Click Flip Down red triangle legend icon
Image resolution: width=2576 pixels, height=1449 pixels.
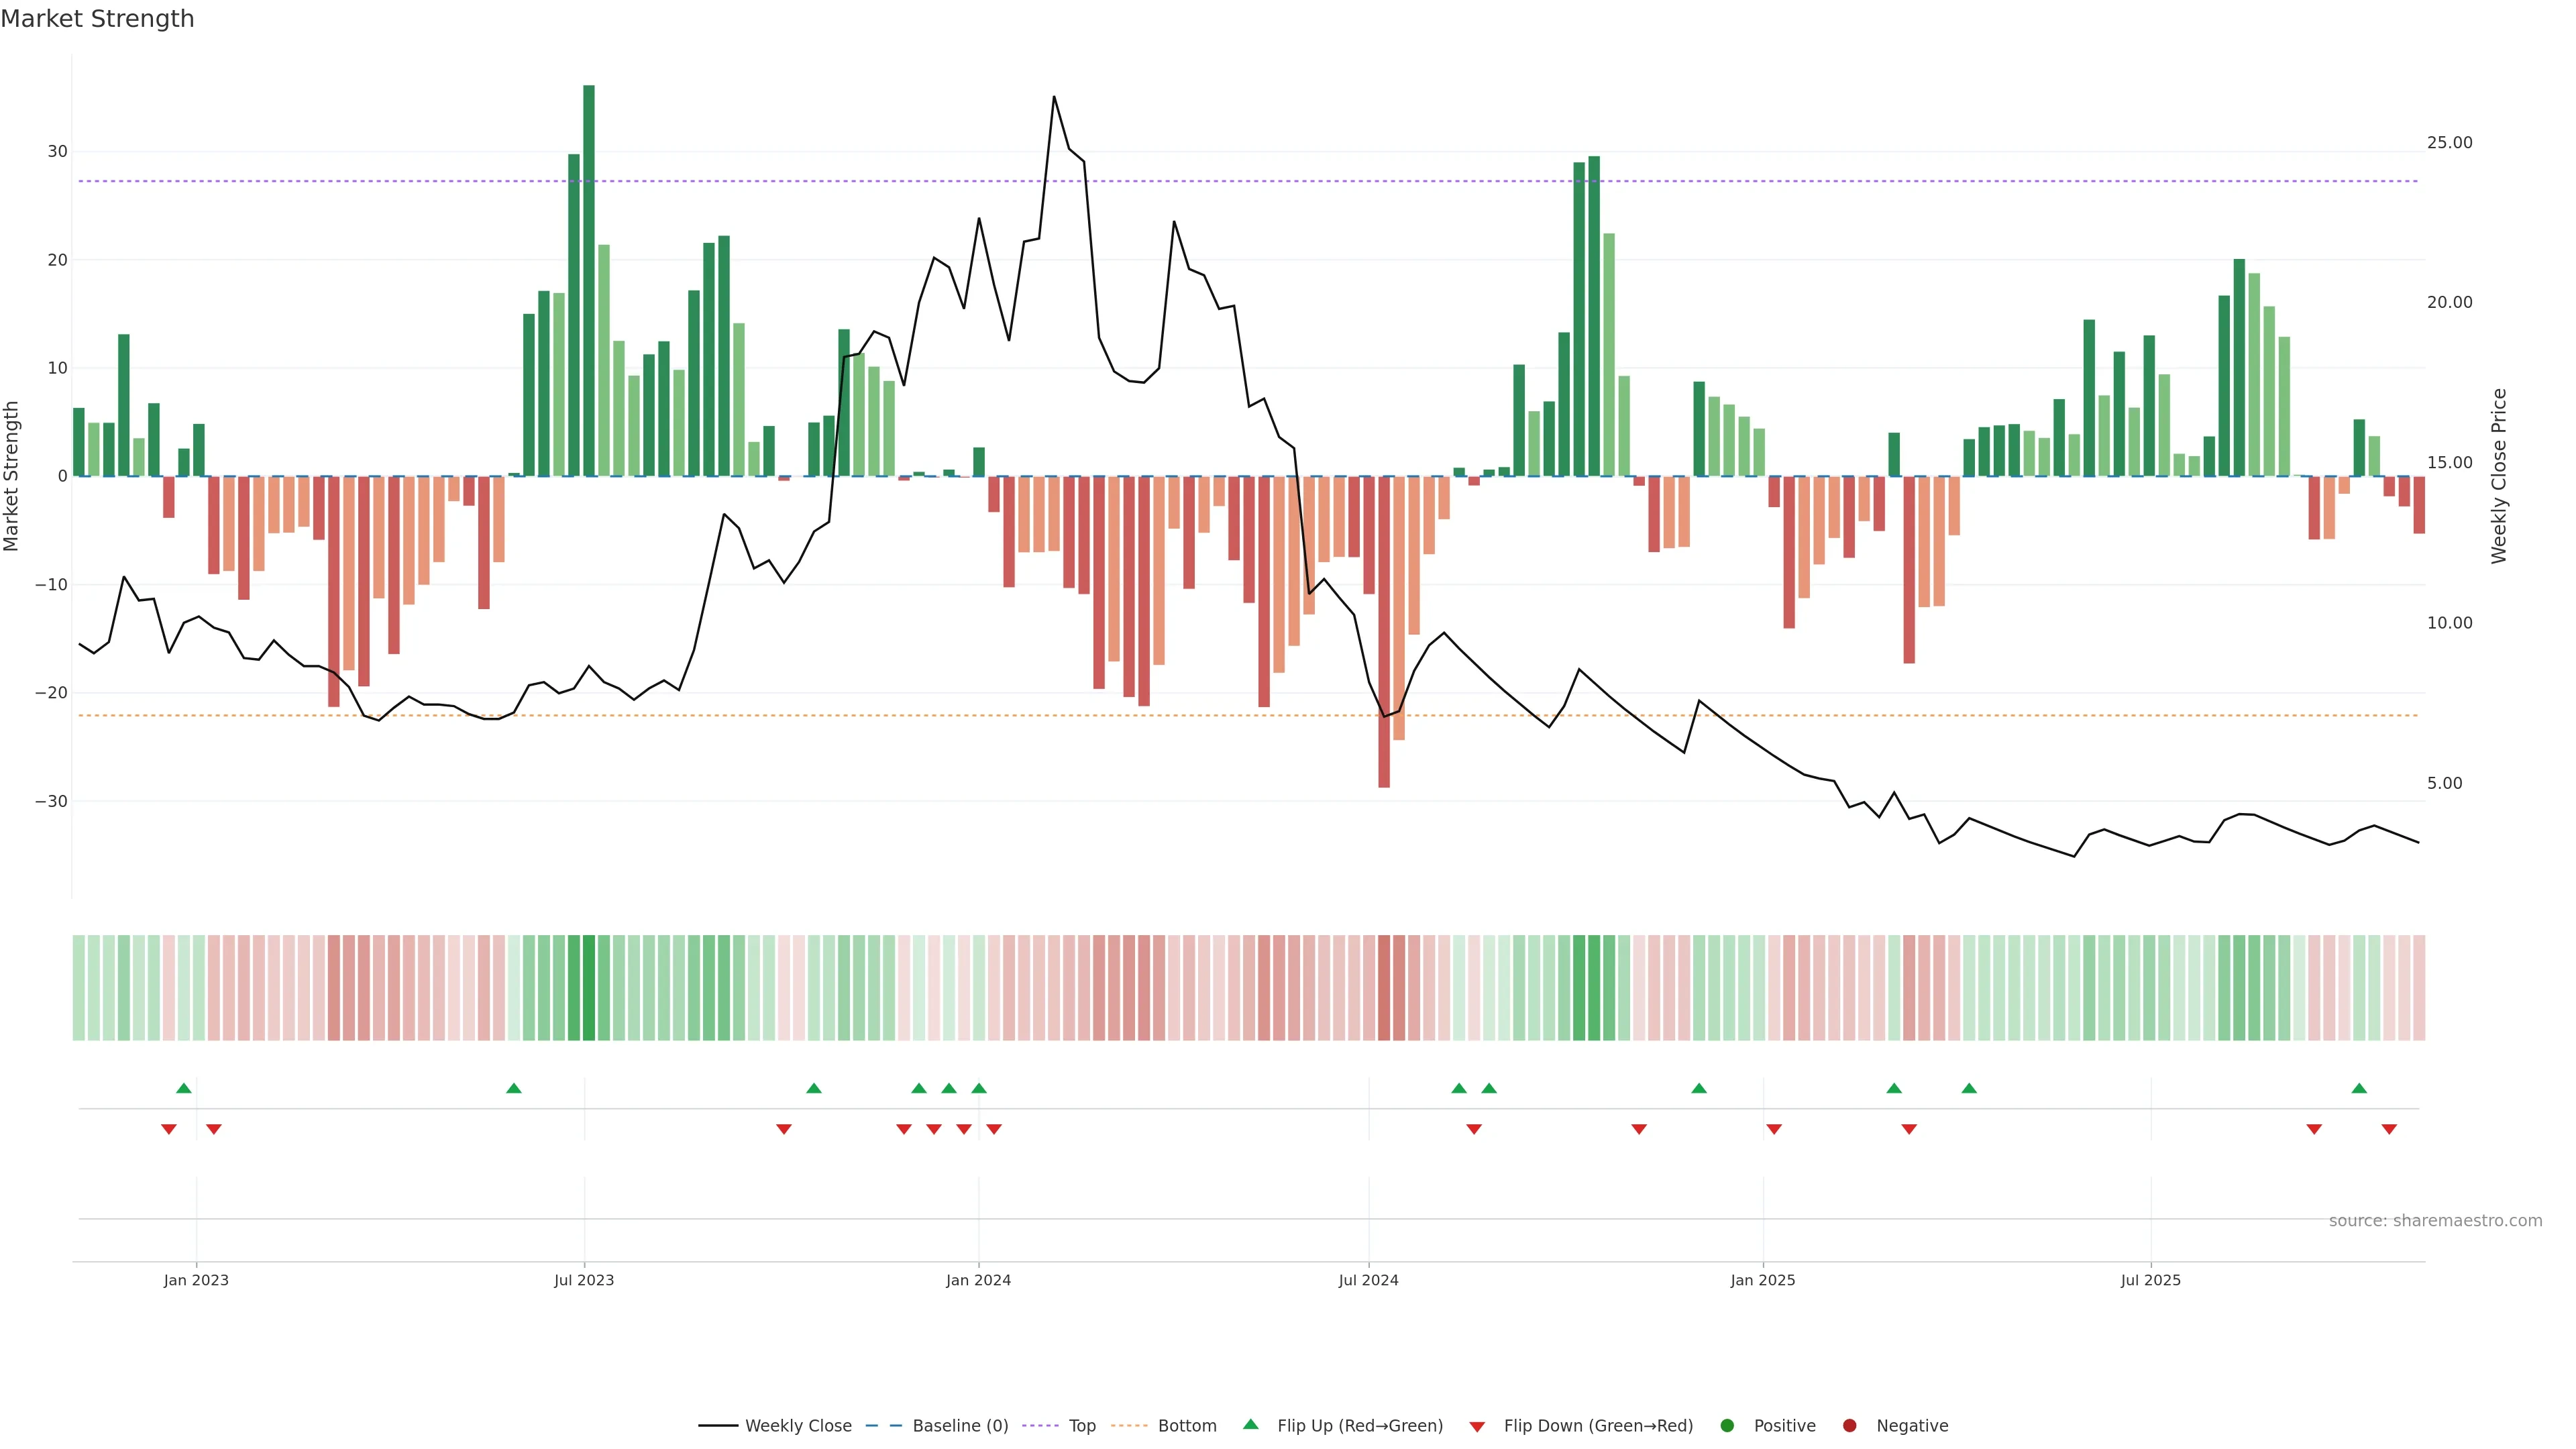point(1477,1427)
